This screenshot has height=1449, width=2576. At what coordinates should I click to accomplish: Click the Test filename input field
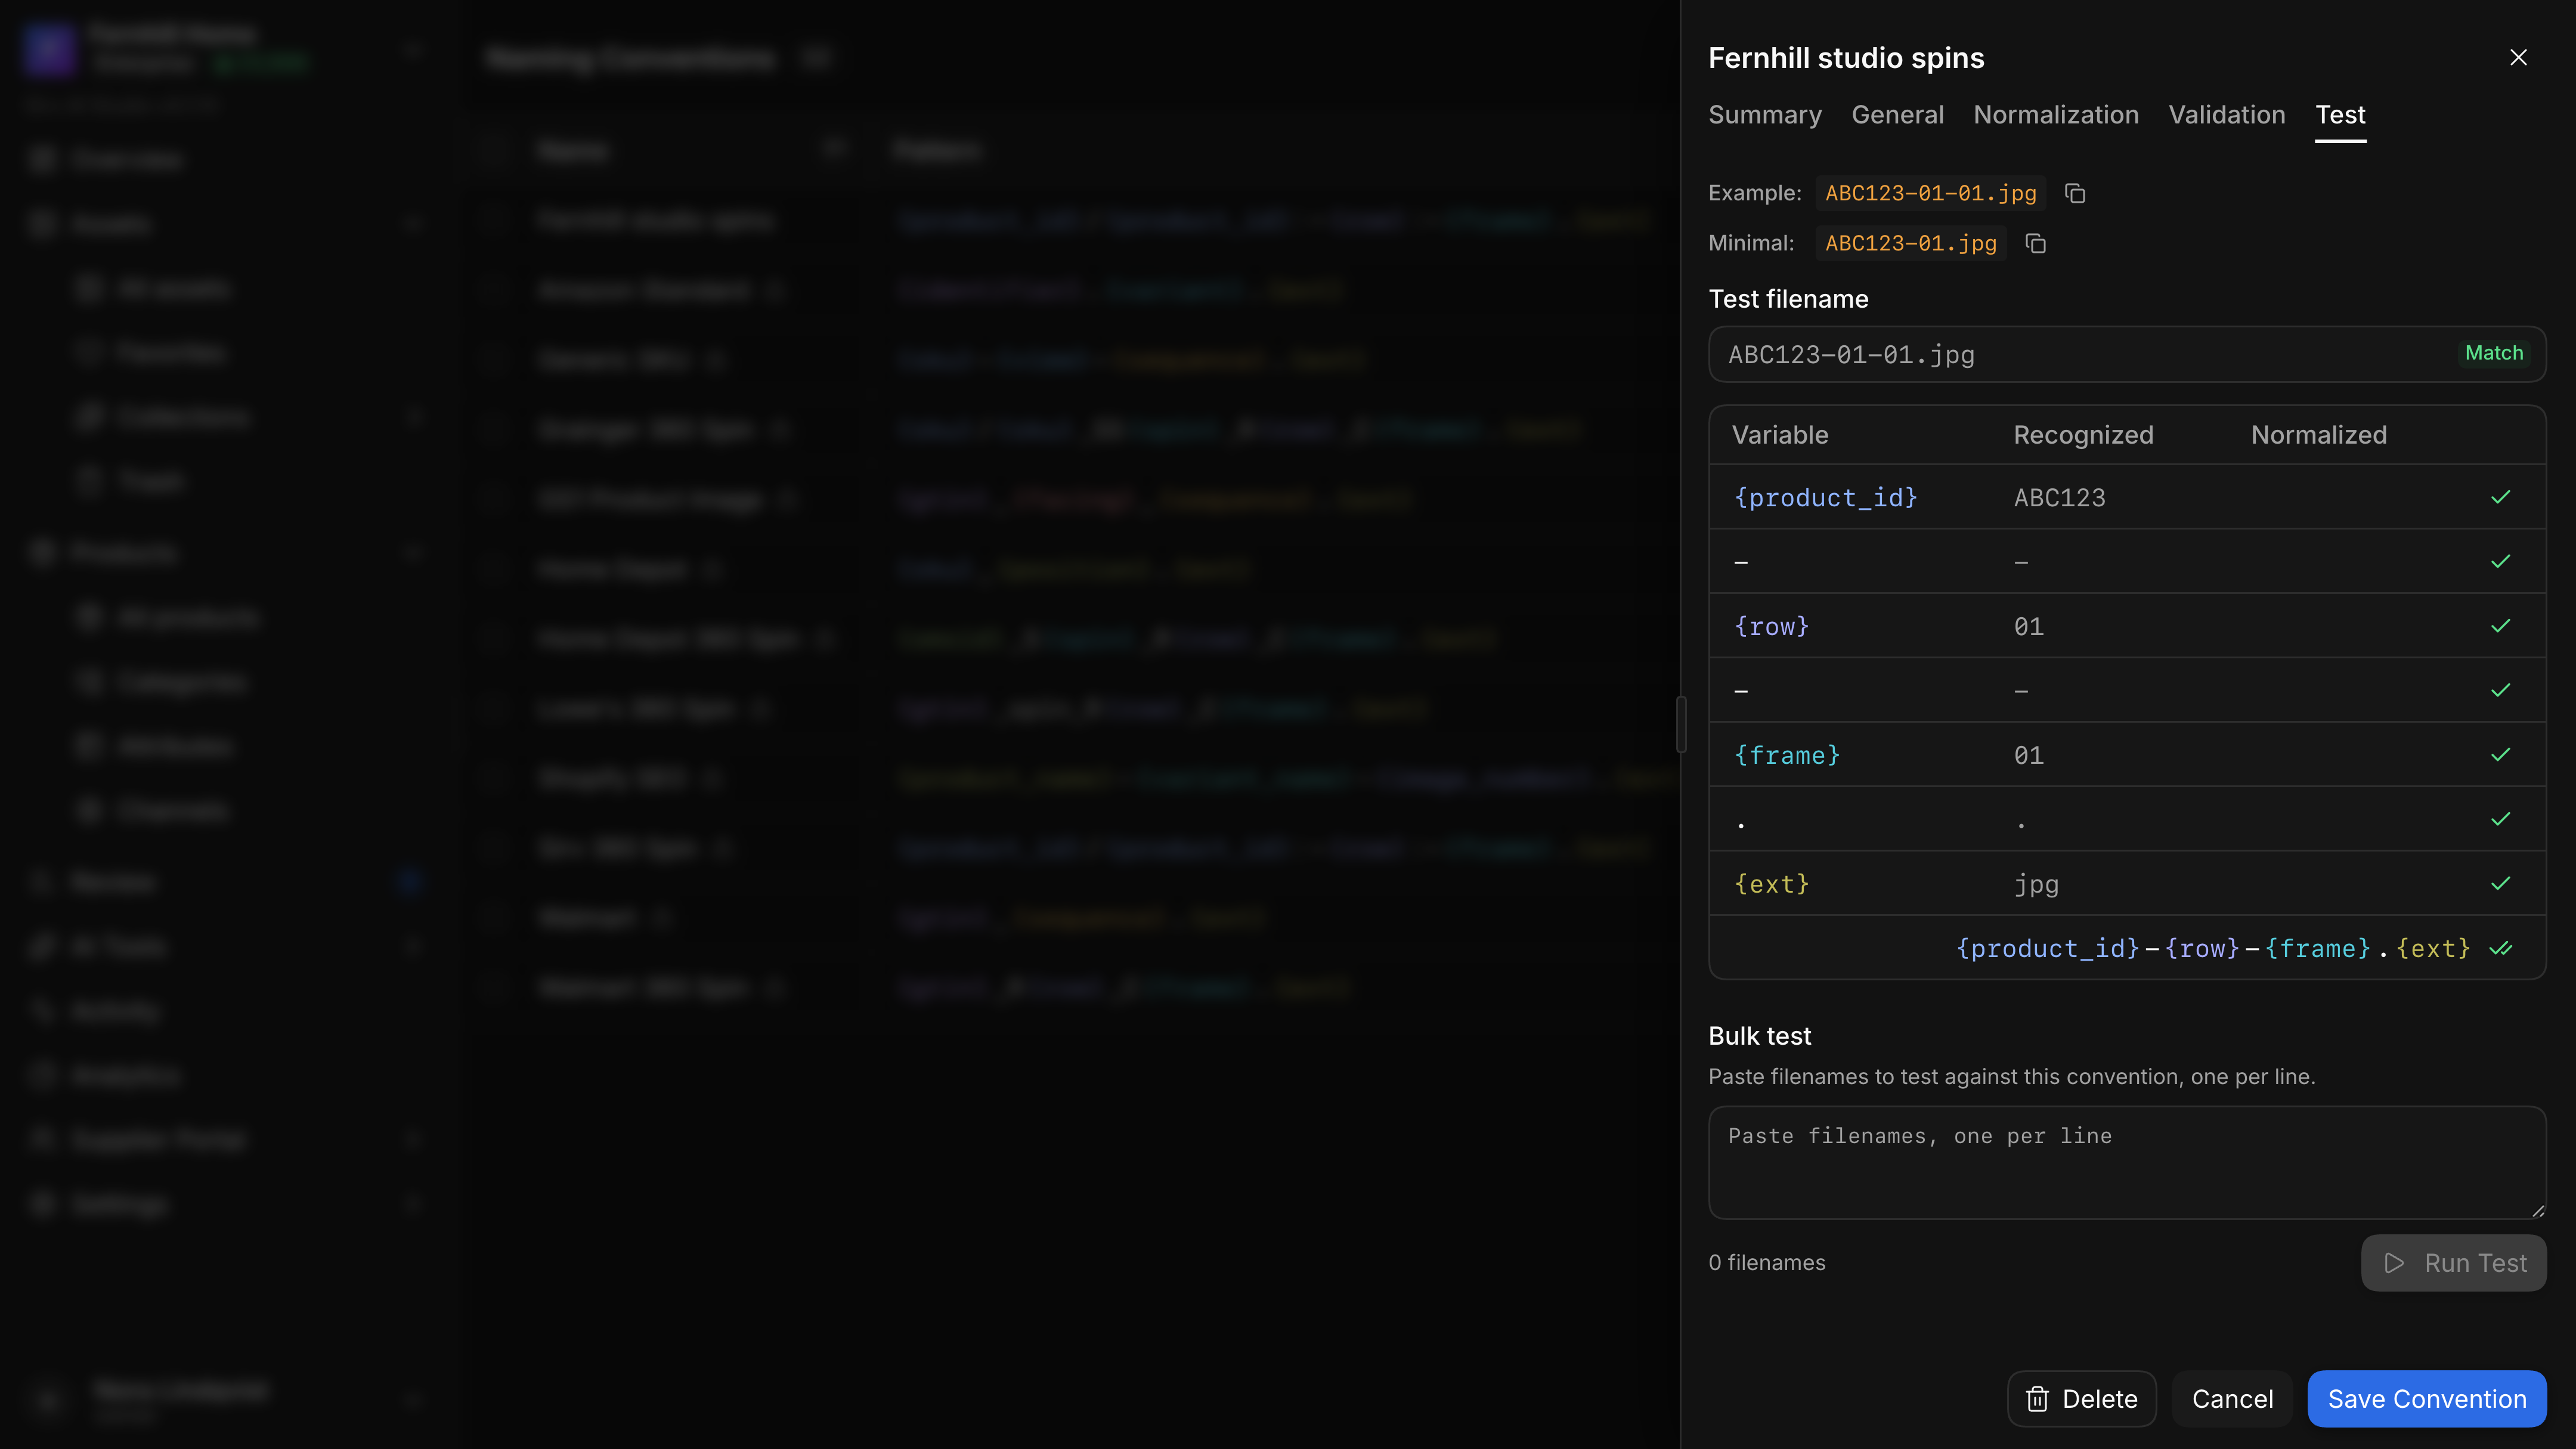point(2126,354)
